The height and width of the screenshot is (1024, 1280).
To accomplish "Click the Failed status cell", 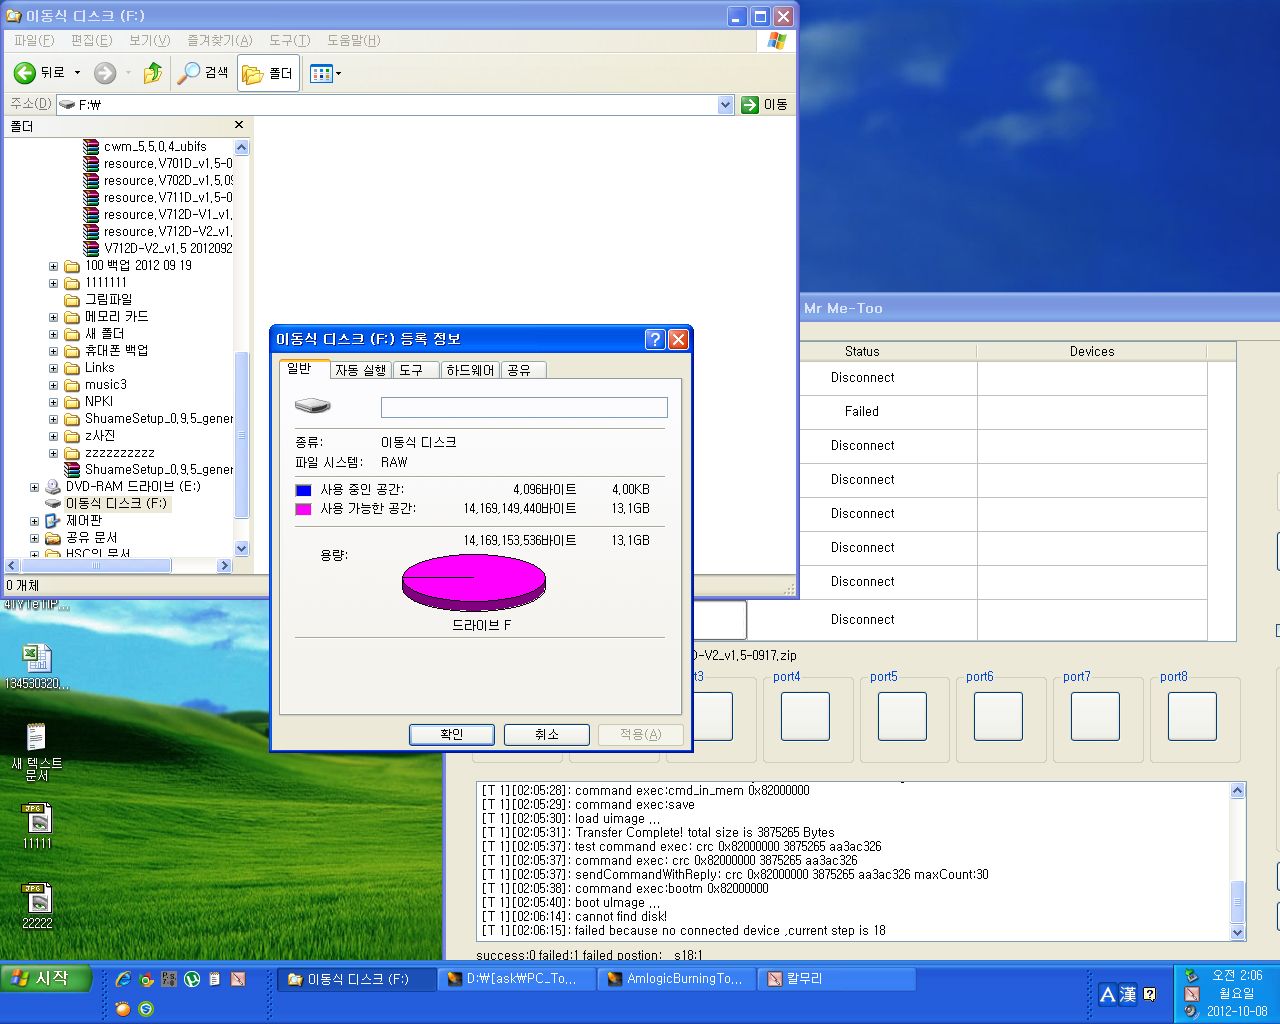I will [862, 411].
